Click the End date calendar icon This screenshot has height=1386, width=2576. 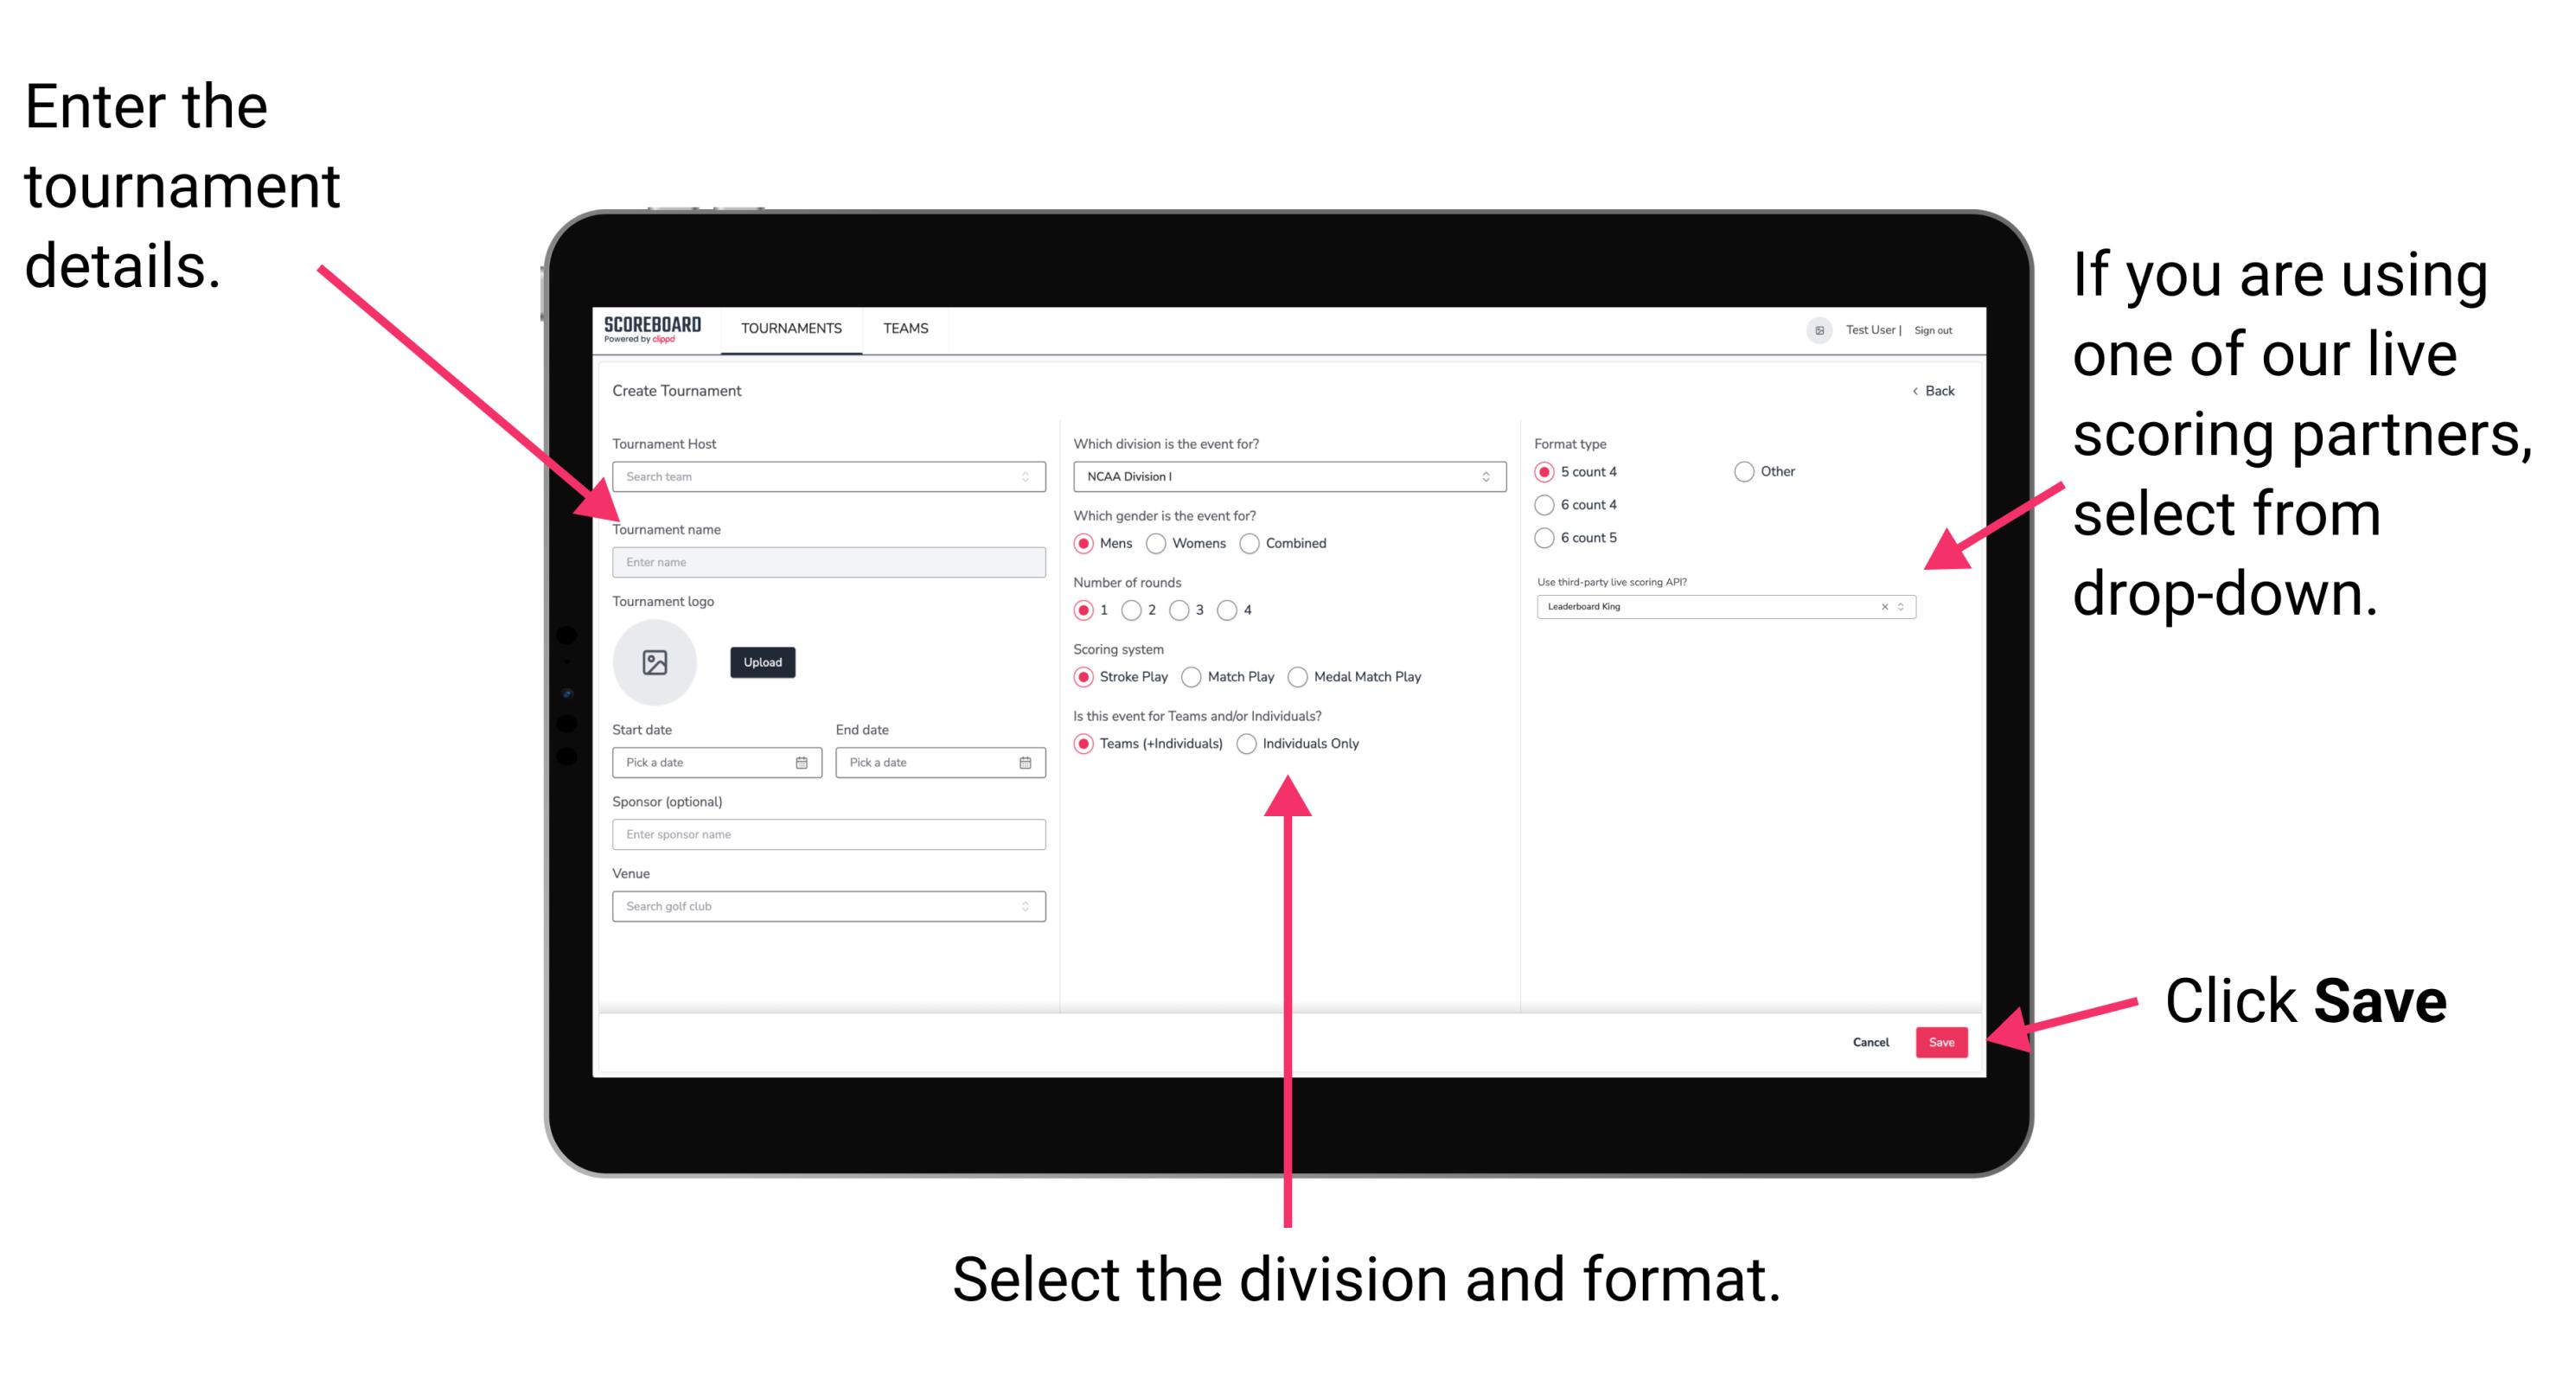[x=1026, y=763]
